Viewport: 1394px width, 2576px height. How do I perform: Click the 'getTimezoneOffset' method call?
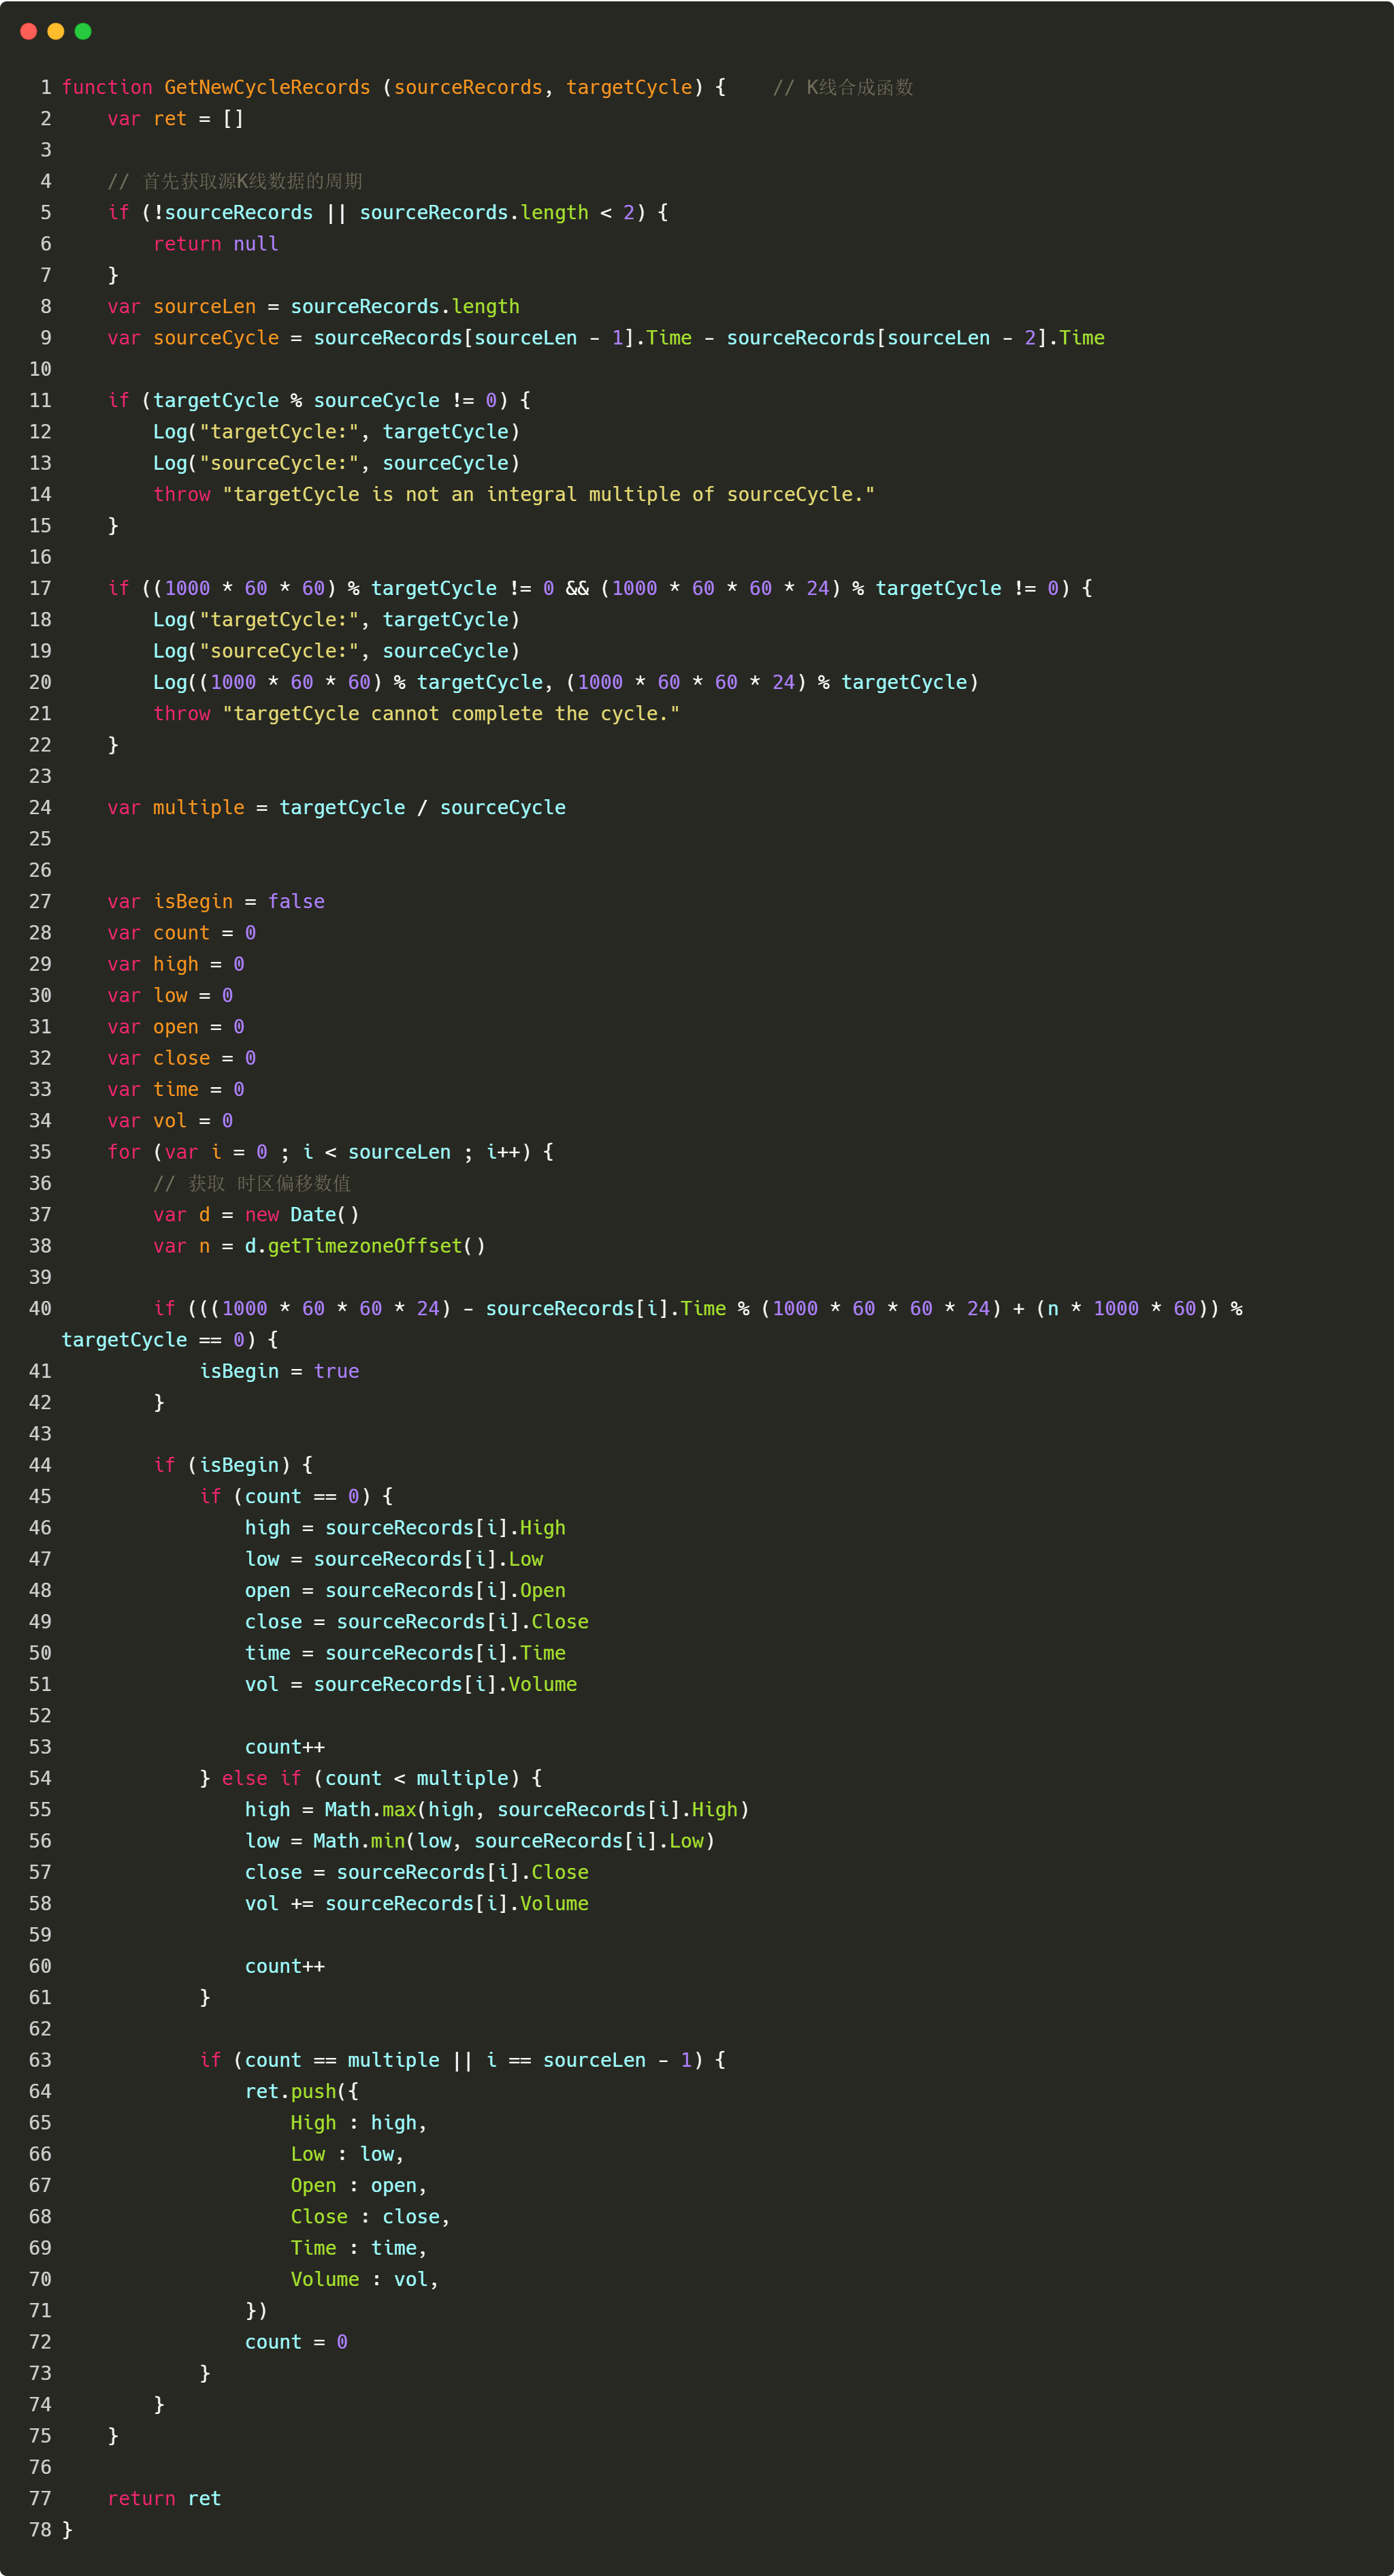coord(365,1246)
